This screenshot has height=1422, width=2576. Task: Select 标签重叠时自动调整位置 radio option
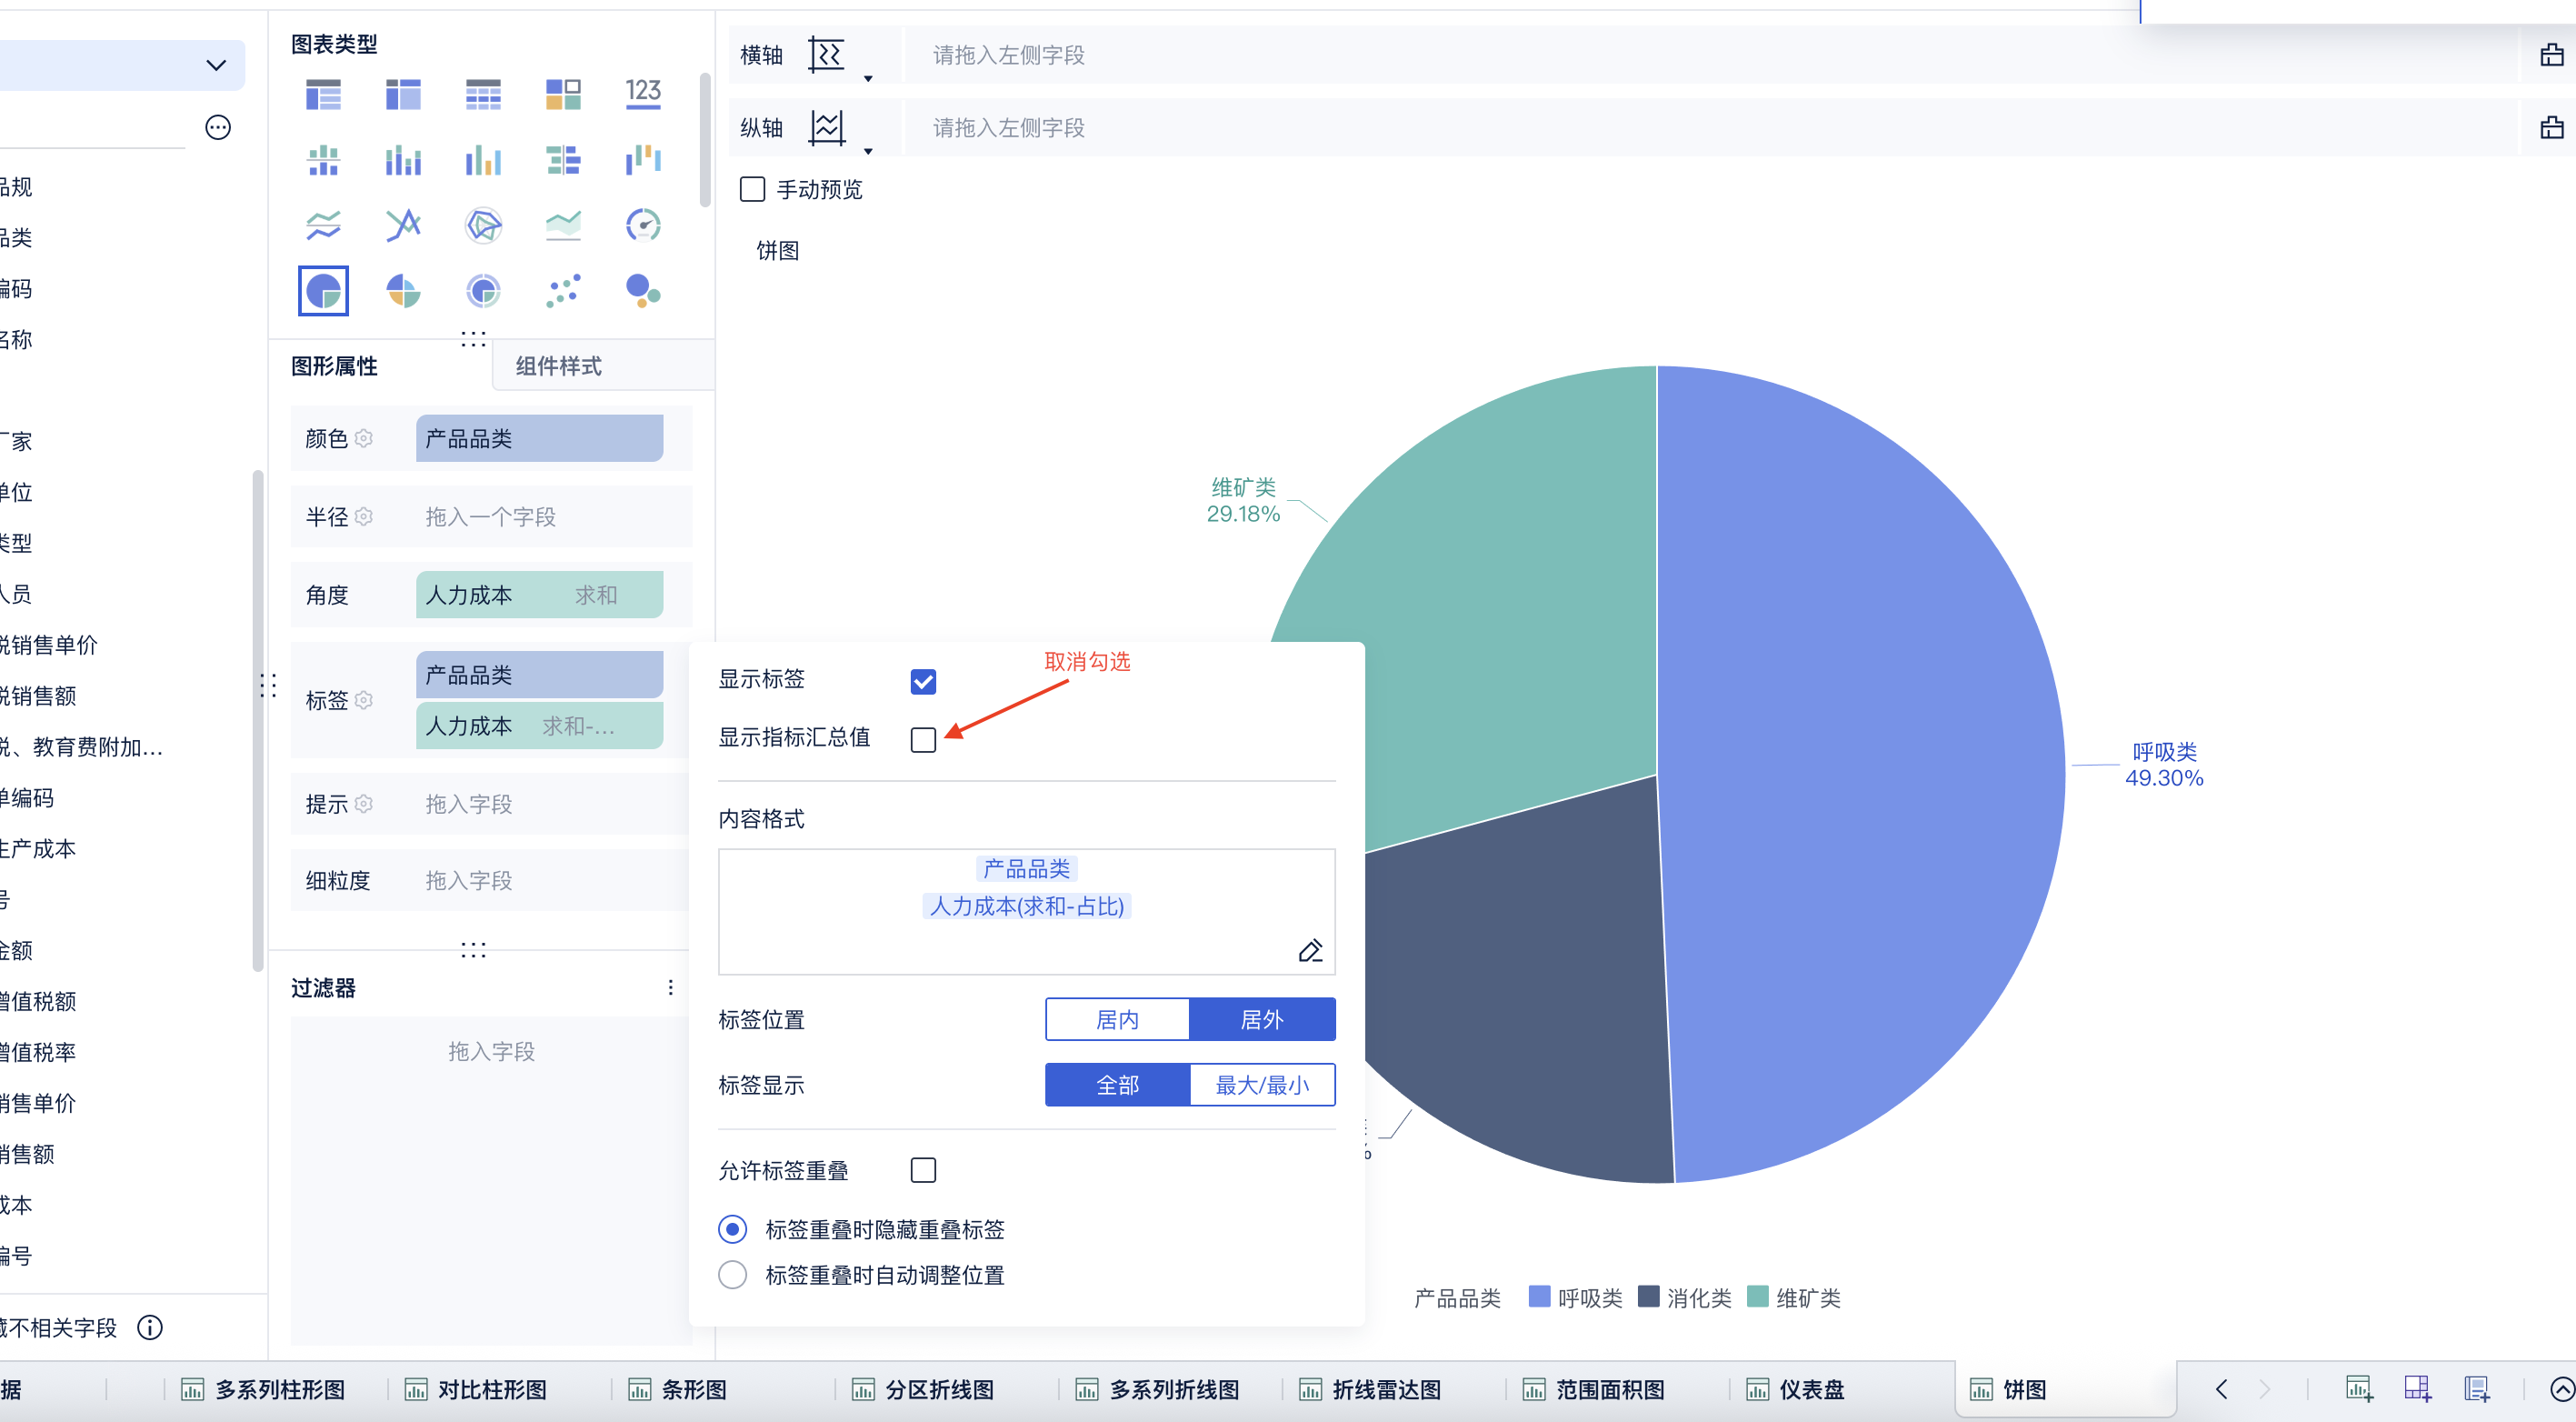[733, 1274]
